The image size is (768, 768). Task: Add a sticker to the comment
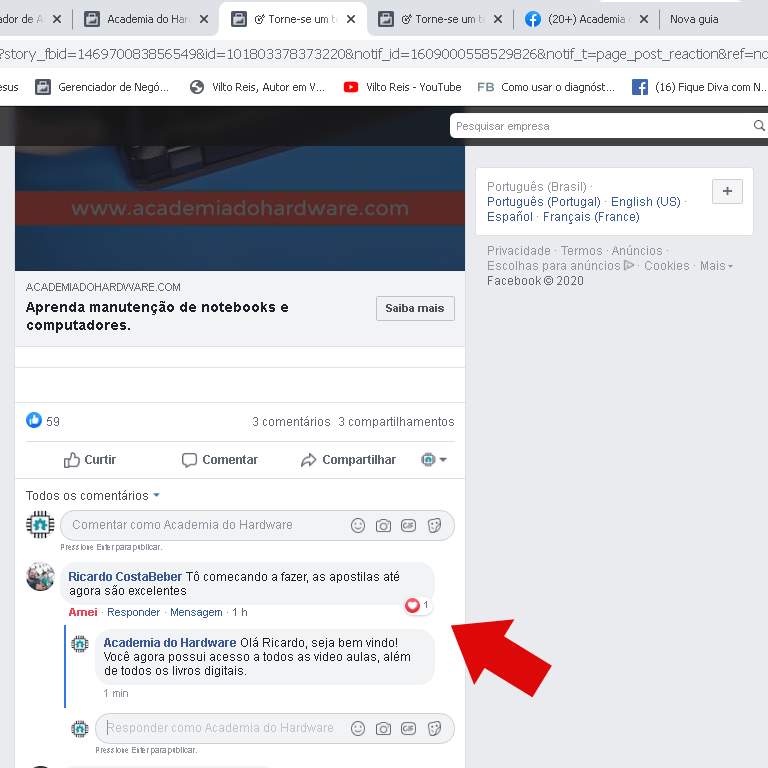click(x=434, y=526)
